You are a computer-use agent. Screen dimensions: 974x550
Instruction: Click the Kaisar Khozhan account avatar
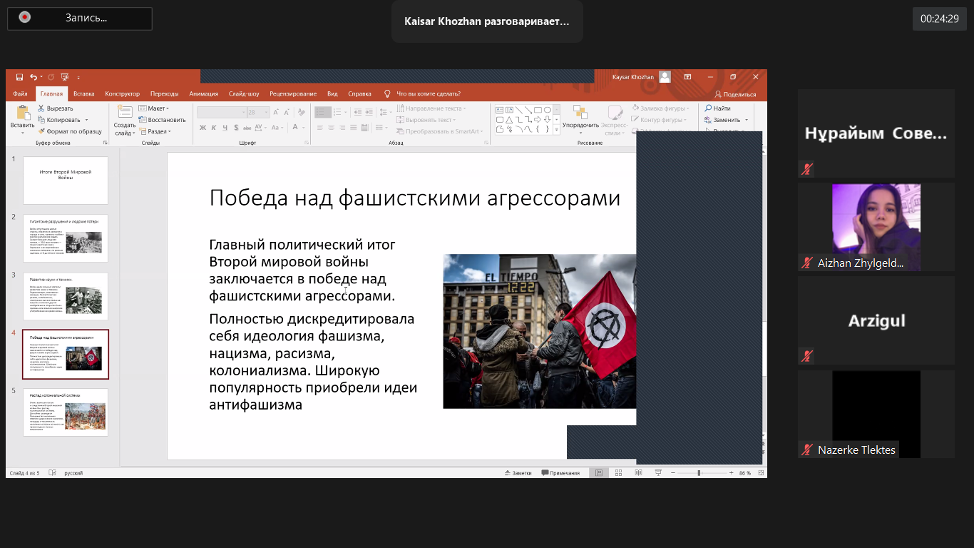[665, 77]
